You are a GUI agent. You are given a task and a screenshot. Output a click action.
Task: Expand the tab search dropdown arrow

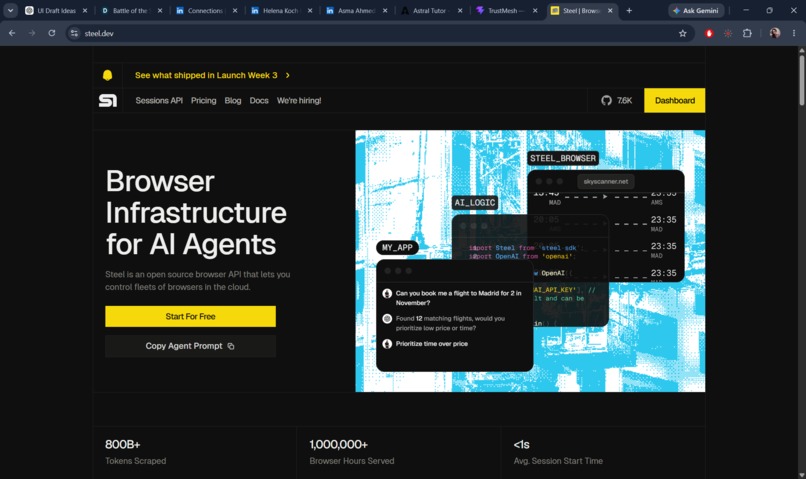(10, 10)
